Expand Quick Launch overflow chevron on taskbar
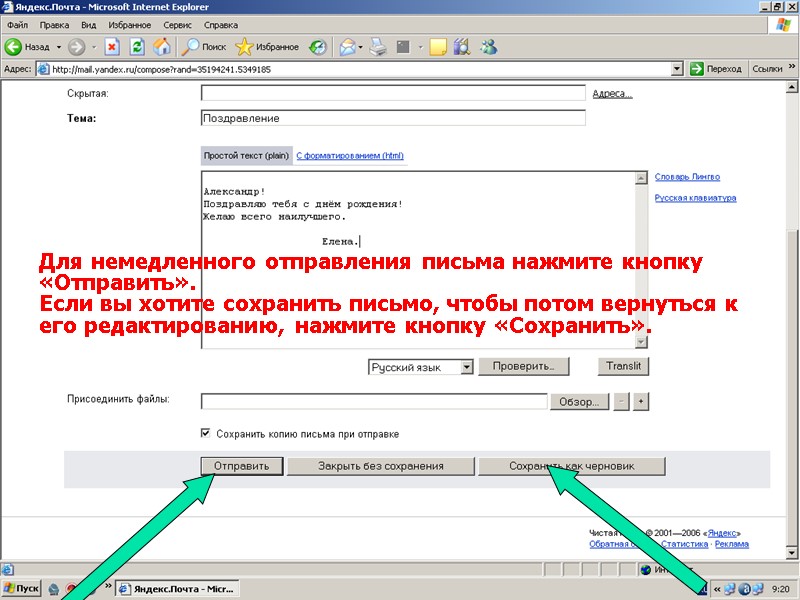Image resolution: width=800 pixels, height=600 pixels. click(108, 585)
